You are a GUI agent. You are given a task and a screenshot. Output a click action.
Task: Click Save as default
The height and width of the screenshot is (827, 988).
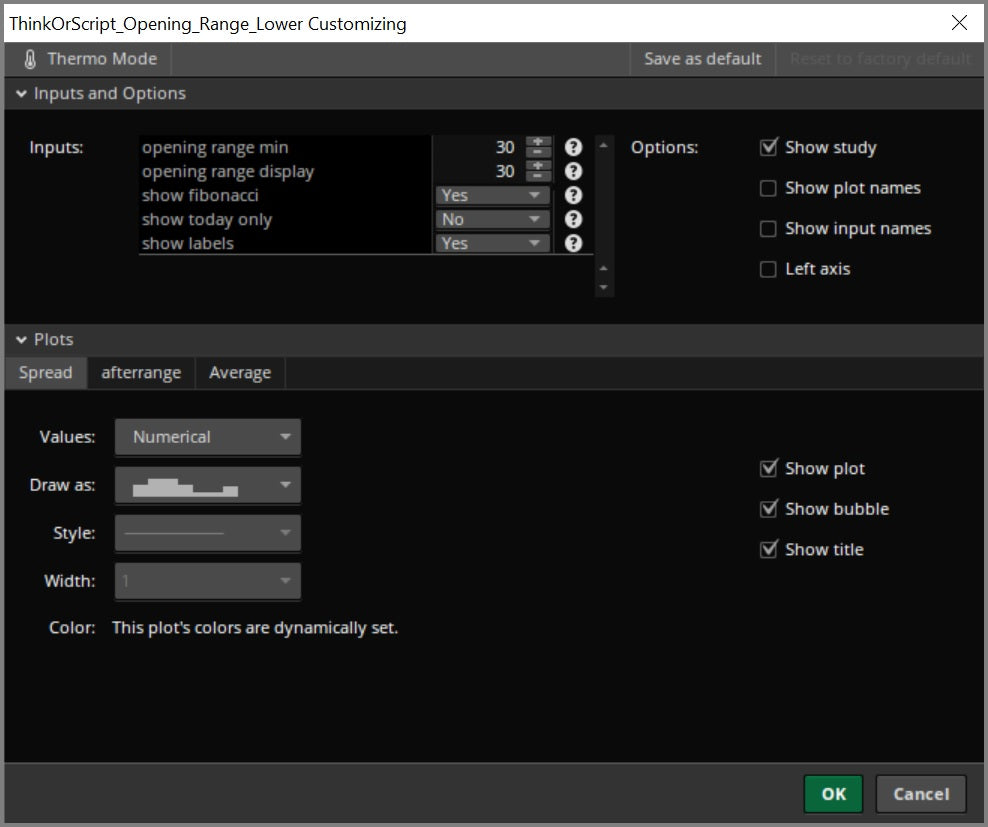pos(703,59)
